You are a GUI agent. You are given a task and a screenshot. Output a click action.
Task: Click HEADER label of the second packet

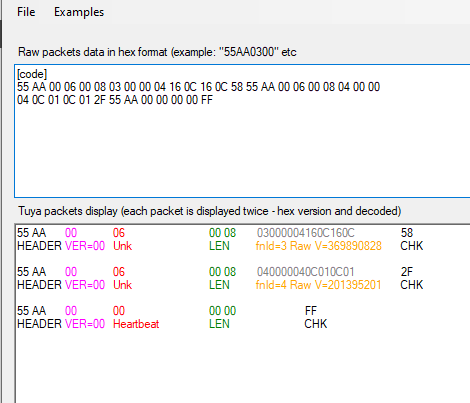(39, 285)
